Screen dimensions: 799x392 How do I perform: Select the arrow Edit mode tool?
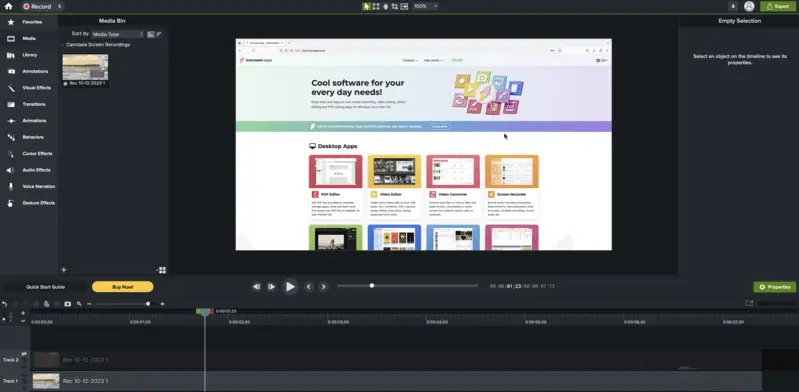coord(366,6)
